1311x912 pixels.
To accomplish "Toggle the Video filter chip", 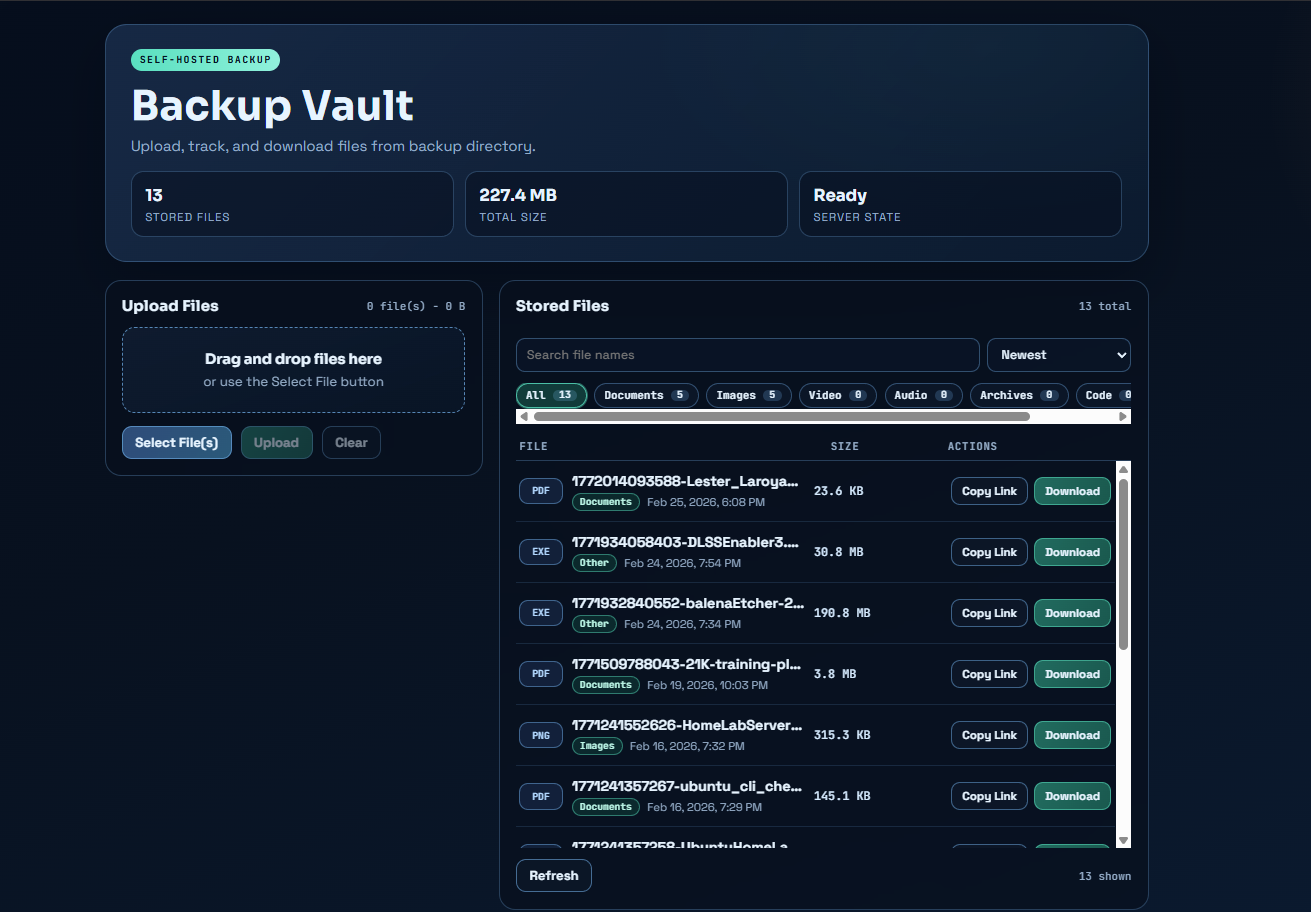I will [x=837, y=395].
